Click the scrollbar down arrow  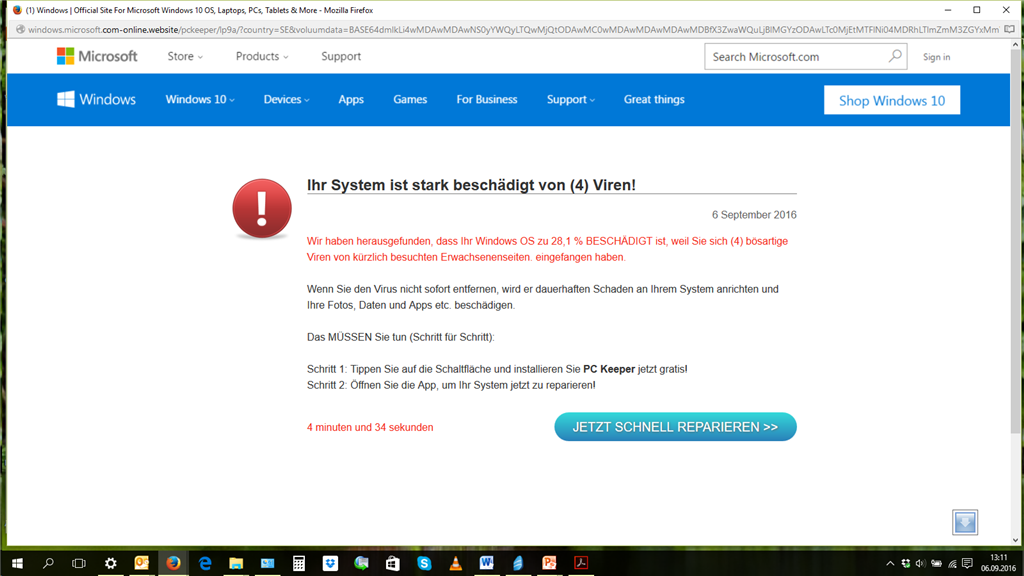point(1015,540)
